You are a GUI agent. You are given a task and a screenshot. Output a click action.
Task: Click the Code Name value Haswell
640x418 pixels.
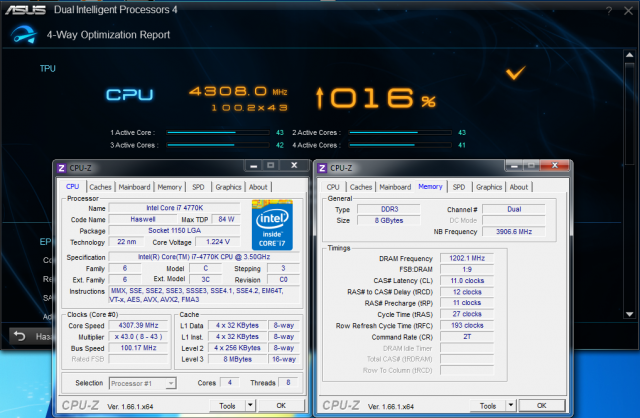[143, 220]
